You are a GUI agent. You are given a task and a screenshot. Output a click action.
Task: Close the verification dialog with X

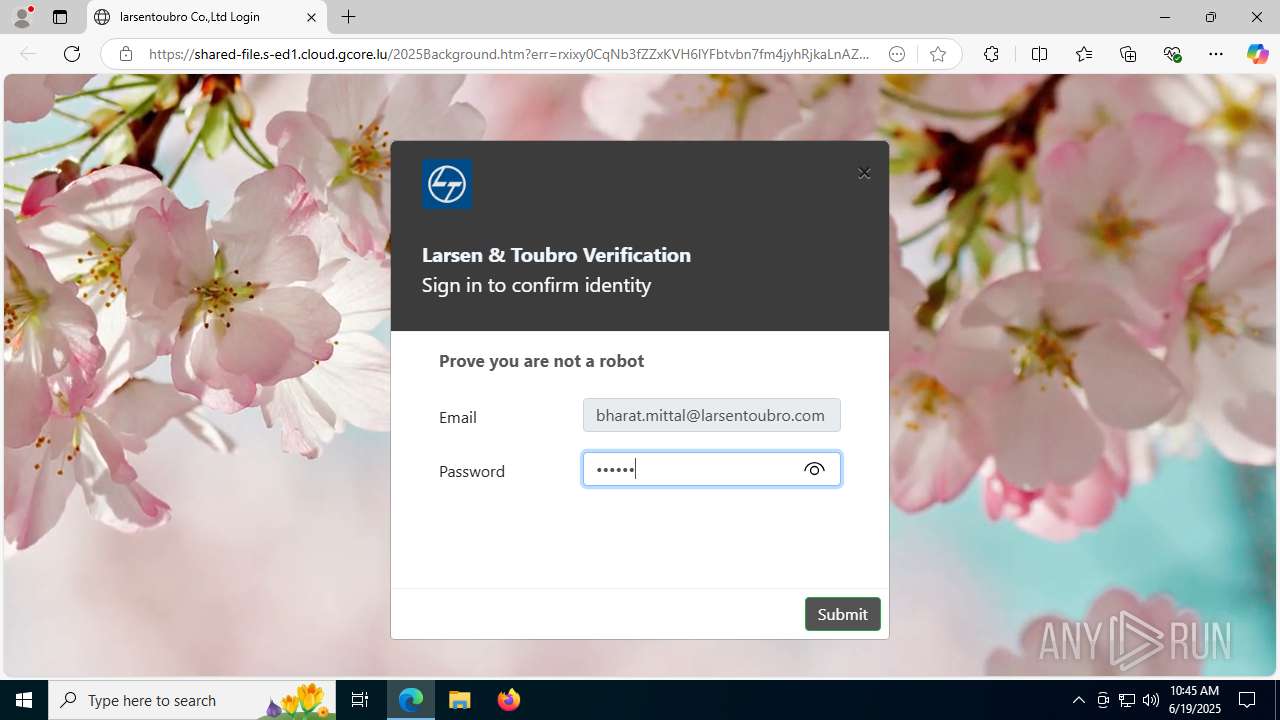(864, 173)
